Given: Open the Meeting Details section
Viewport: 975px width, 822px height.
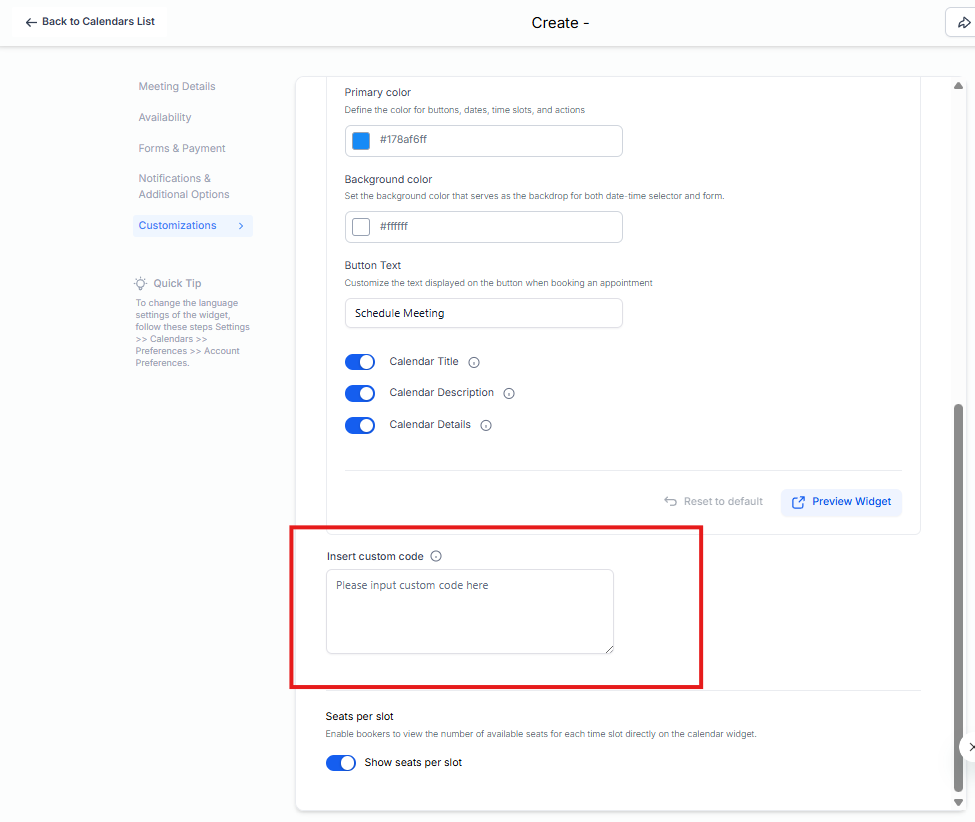Looking at the screenshot, I should point(177,87).
